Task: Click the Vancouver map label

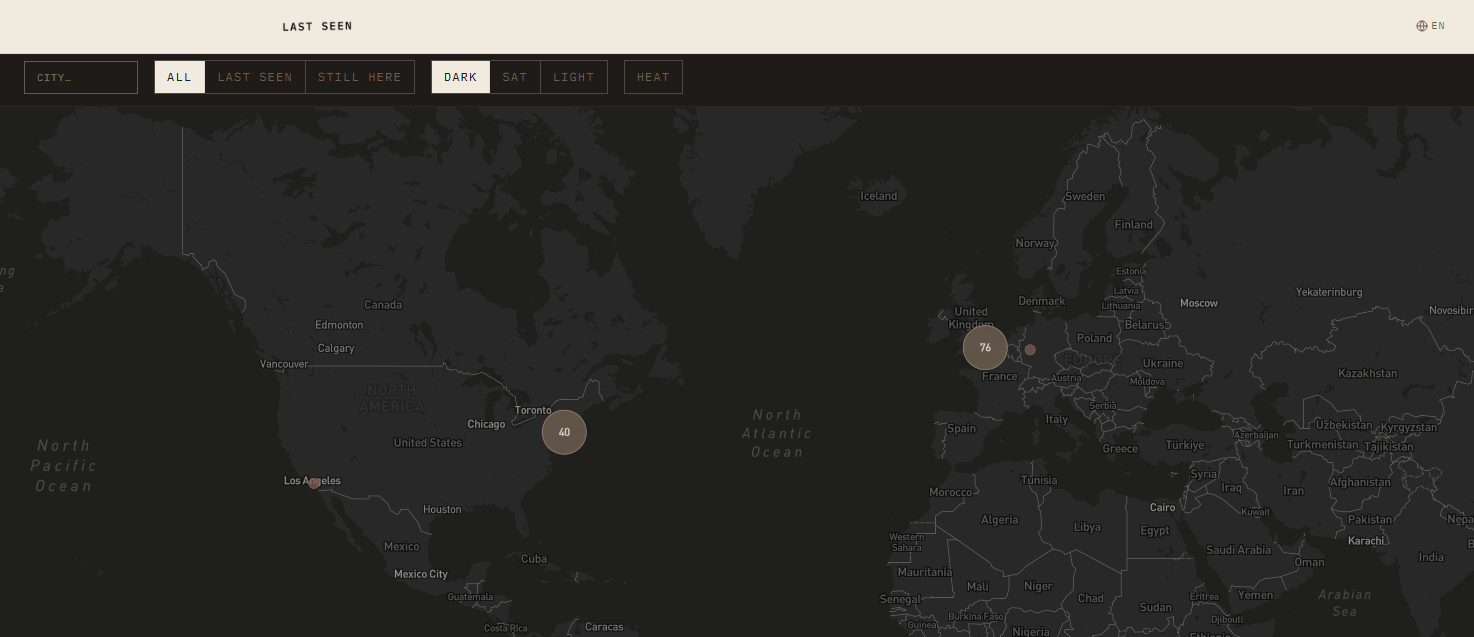Action: click(x=284, y=364)
